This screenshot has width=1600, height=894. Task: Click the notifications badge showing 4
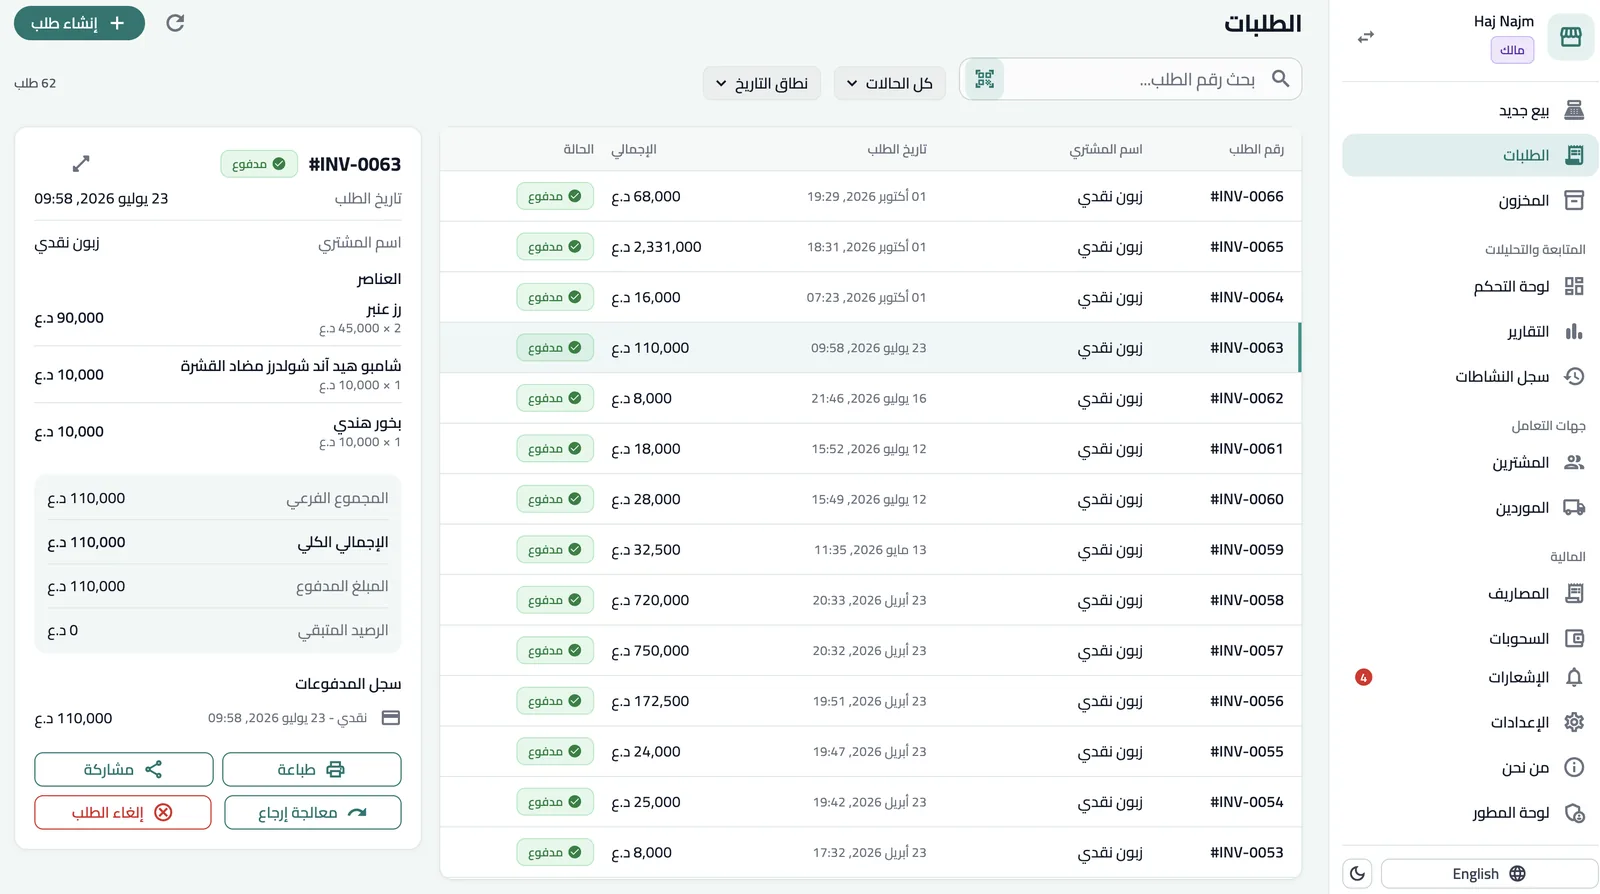pos(1363,677)
